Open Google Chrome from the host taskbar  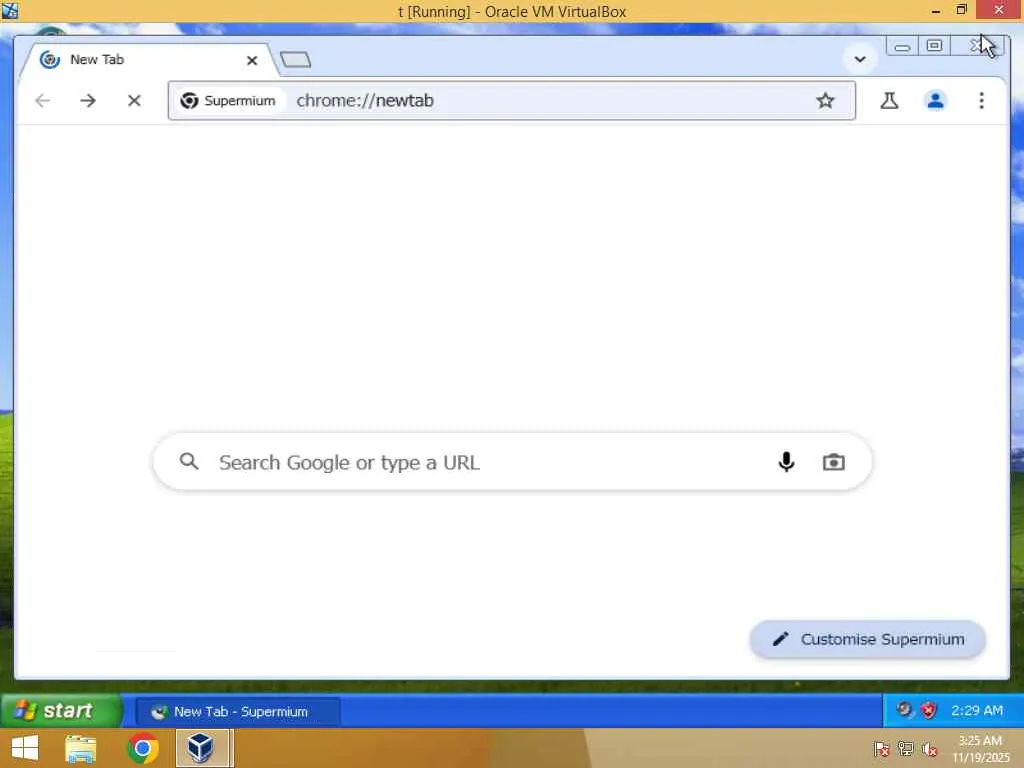143,748
